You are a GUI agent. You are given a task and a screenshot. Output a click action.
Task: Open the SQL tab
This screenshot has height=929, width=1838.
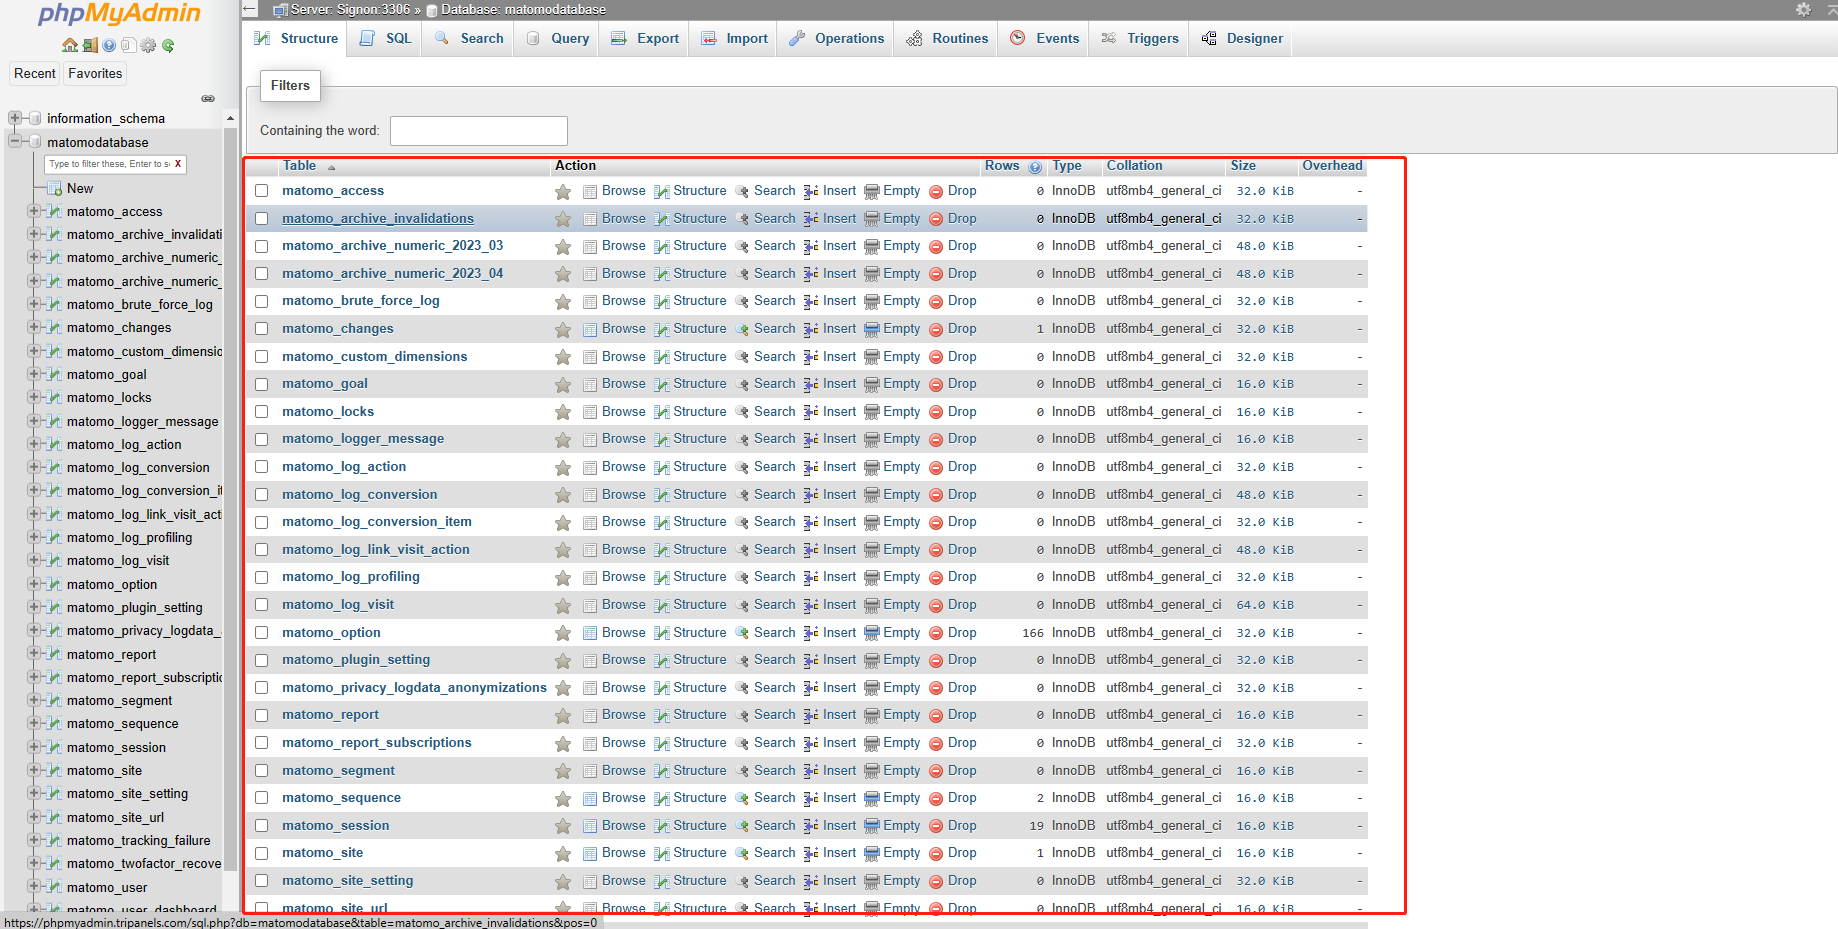pos(386,38)
